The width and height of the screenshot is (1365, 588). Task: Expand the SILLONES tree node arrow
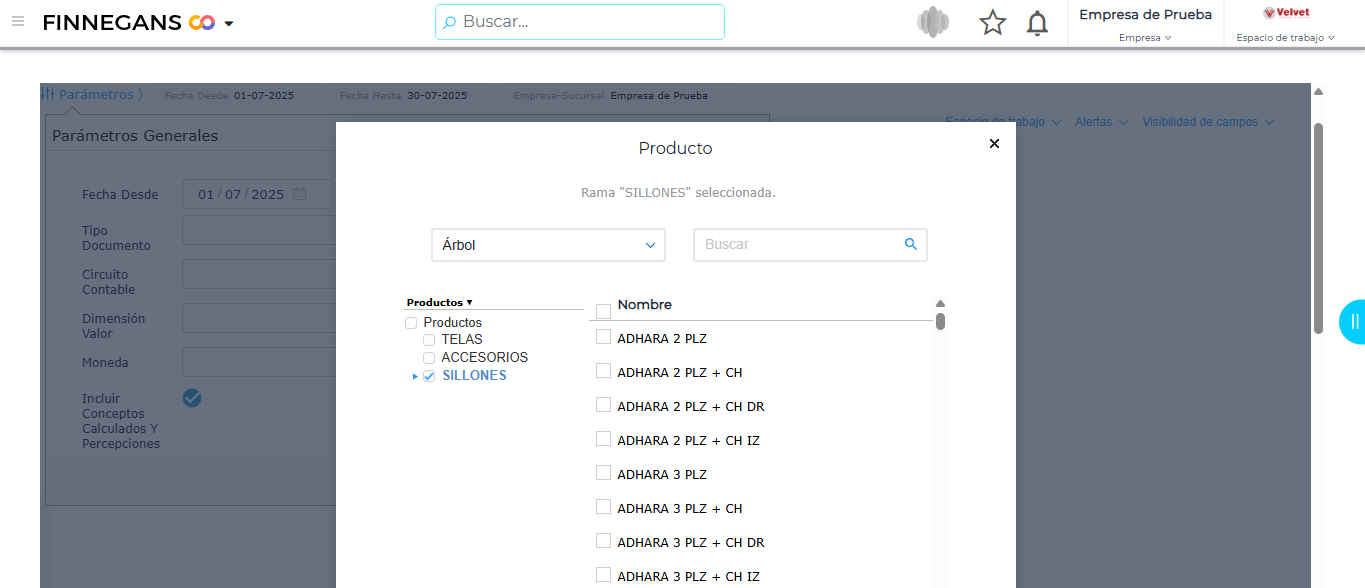[415, 377]
